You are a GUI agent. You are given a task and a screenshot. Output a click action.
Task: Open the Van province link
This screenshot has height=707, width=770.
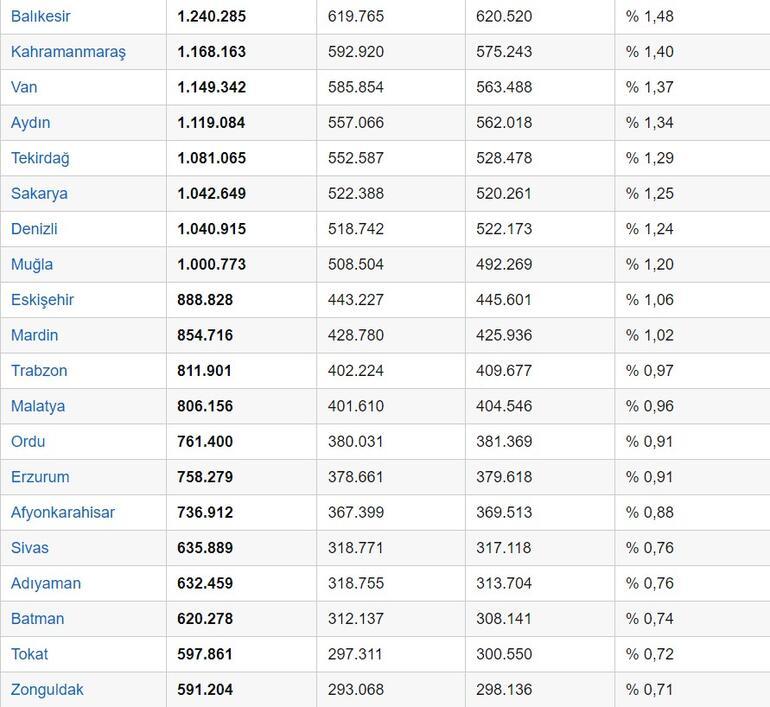coord(24,87)
